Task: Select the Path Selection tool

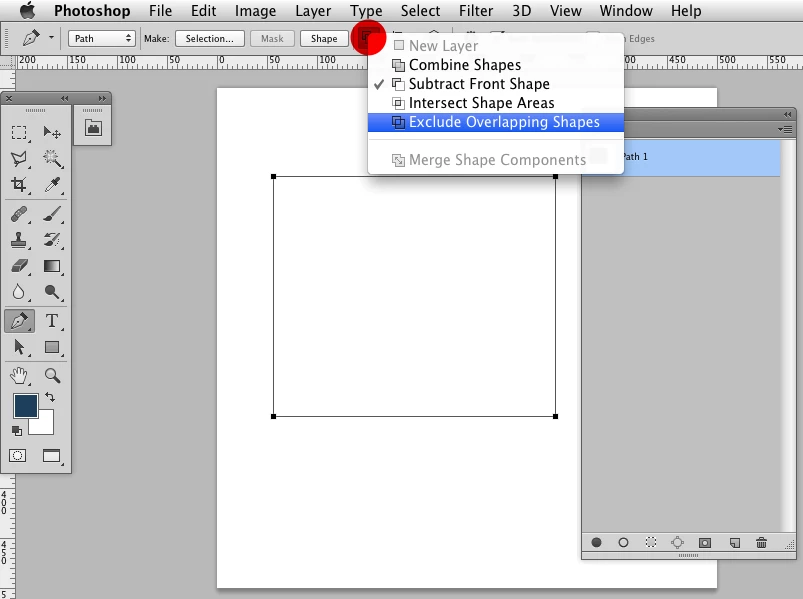Action: [19, 347]
